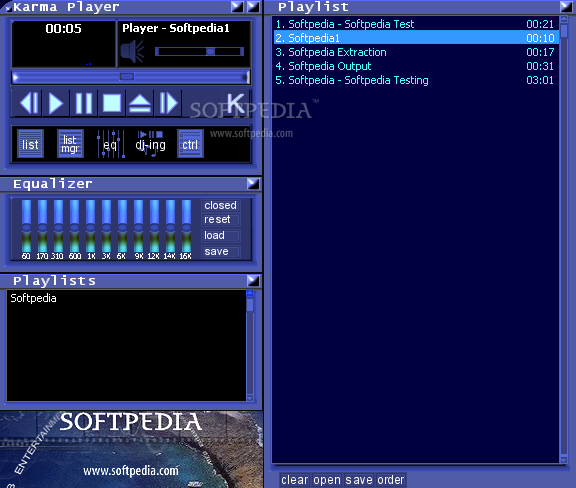The image size is (576, 488).
Task: Stop playback with the square button
Action: click(x=112, y=103)
